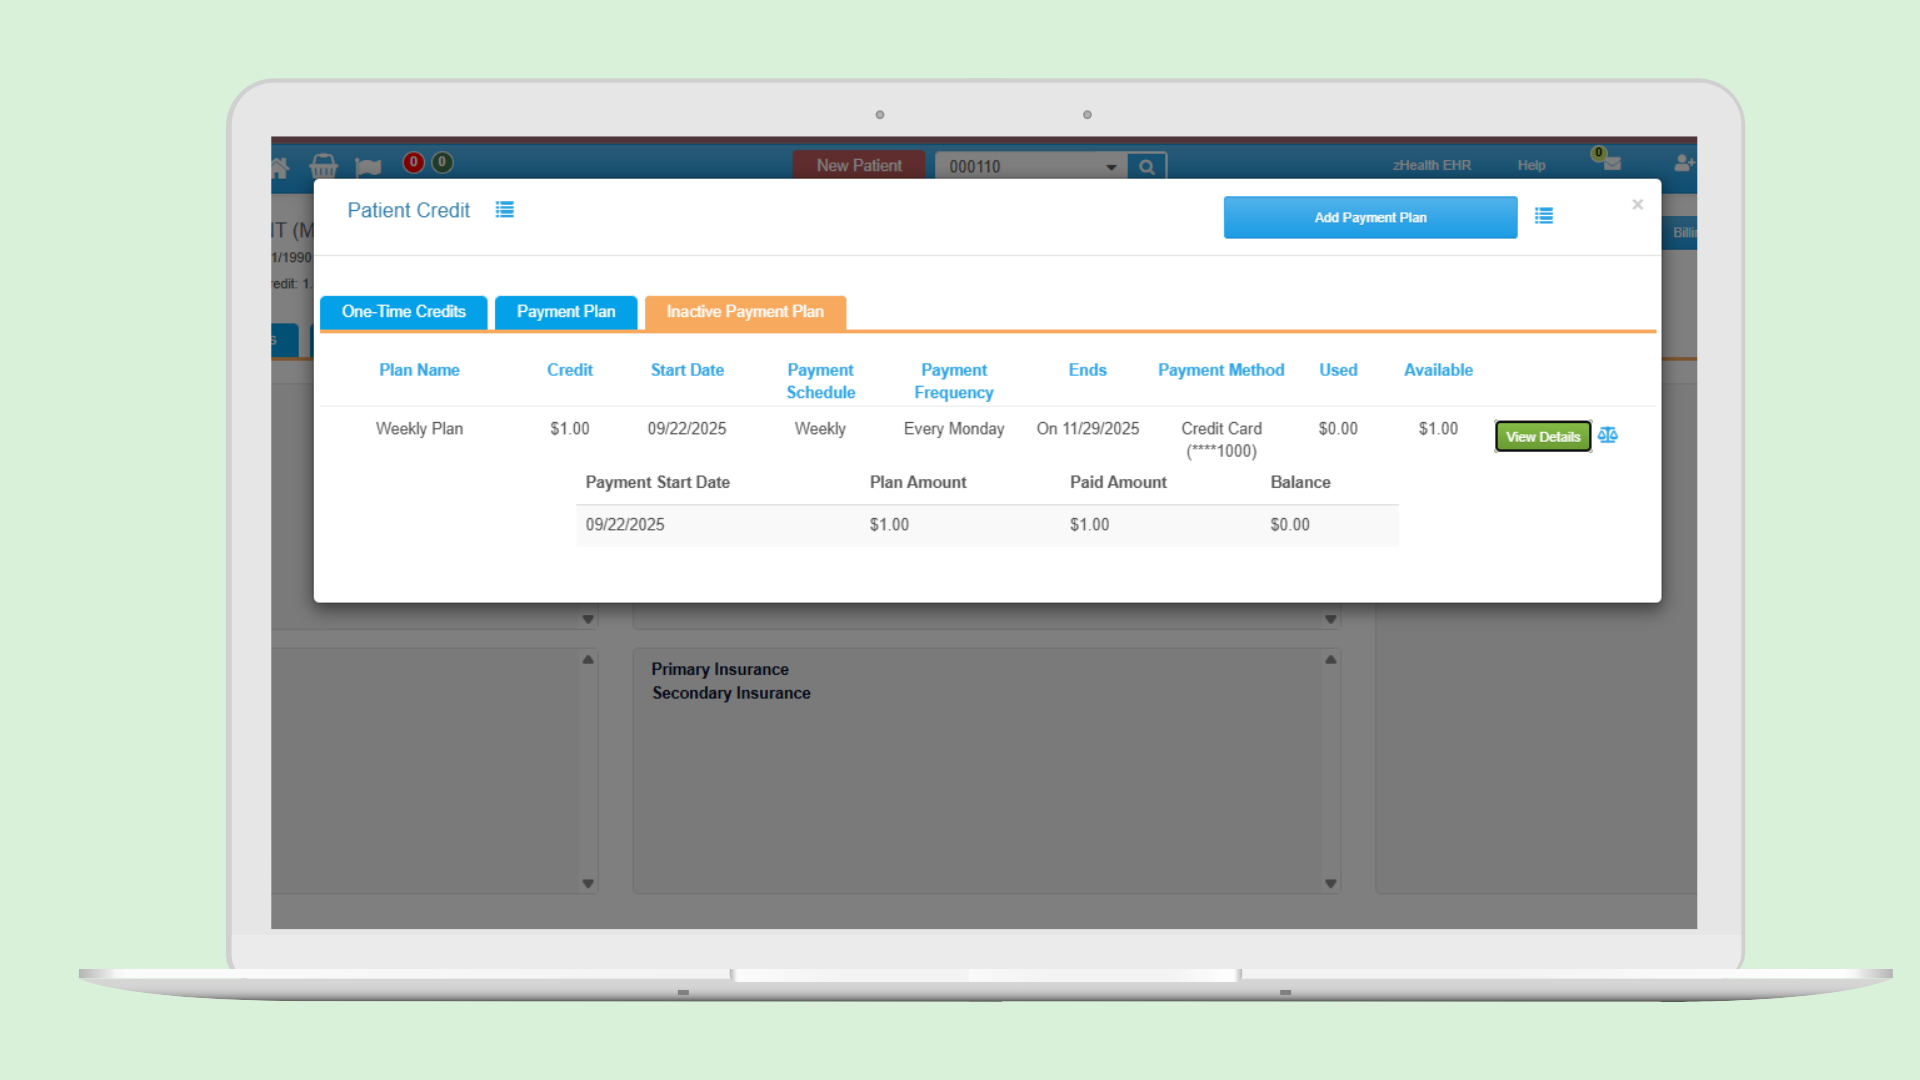This screenshot has width=1920, height=1080.
Task: Open the patient ID 000110 dropdown
Action: 1111,167
